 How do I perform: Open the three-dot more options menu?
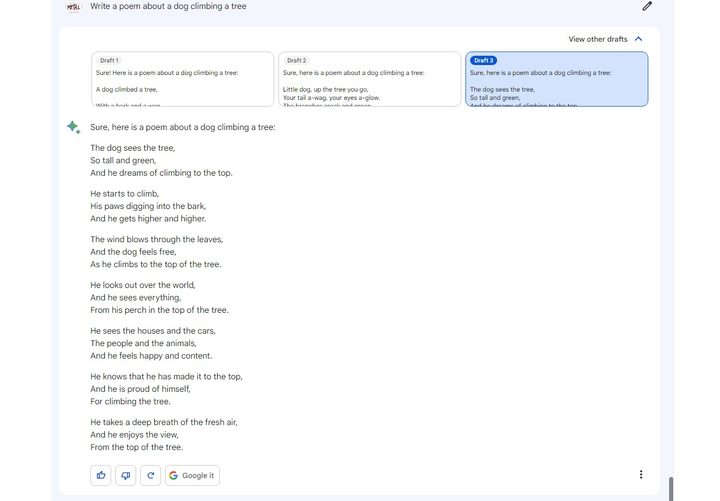641,474
